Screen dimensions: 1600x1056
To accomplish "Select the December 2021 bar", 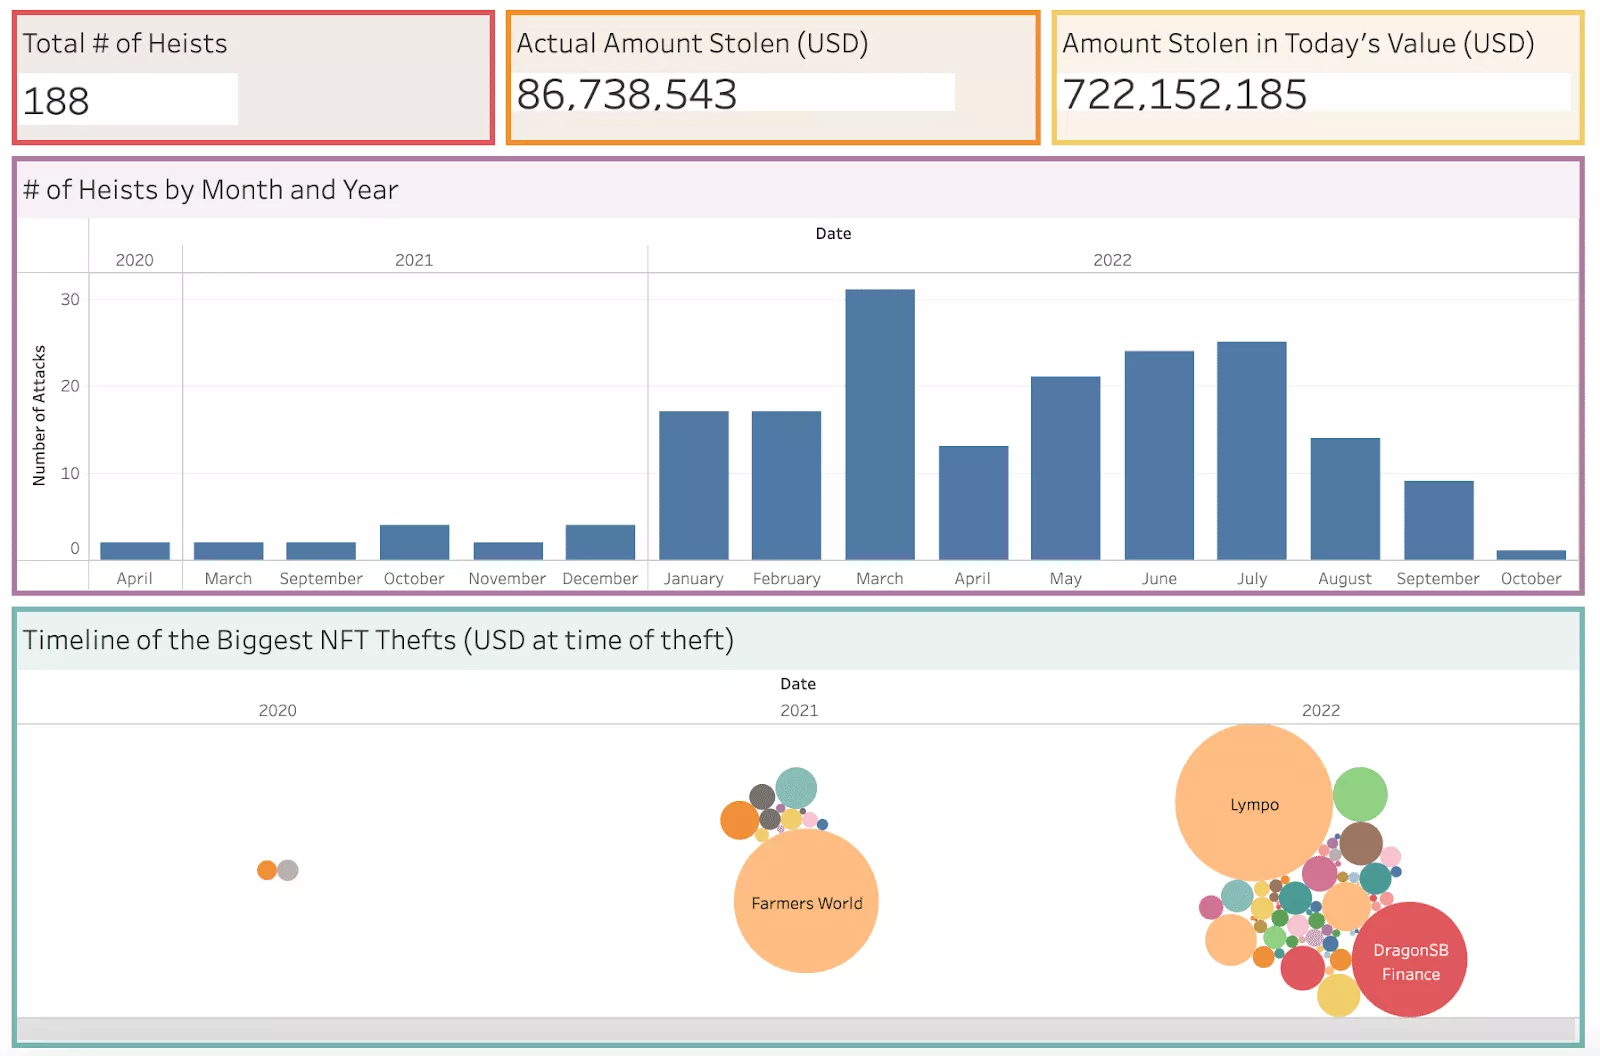I will click(600, 542).
